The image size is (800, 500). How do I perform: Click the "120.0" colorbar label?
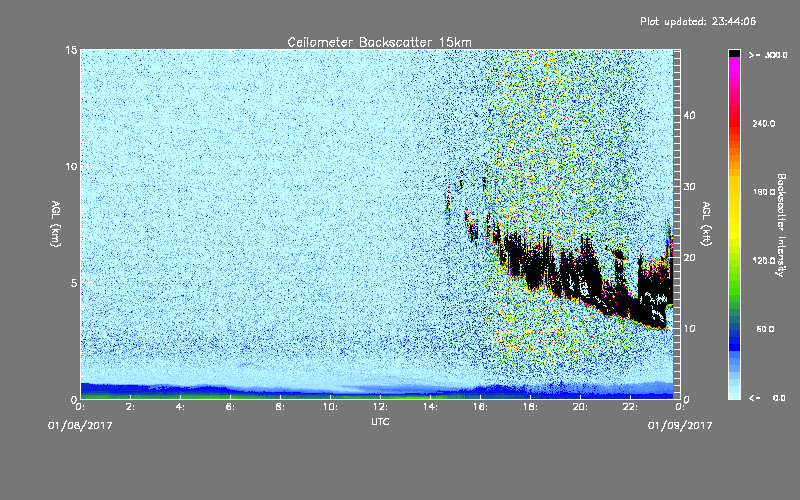[x=764, y=261]
